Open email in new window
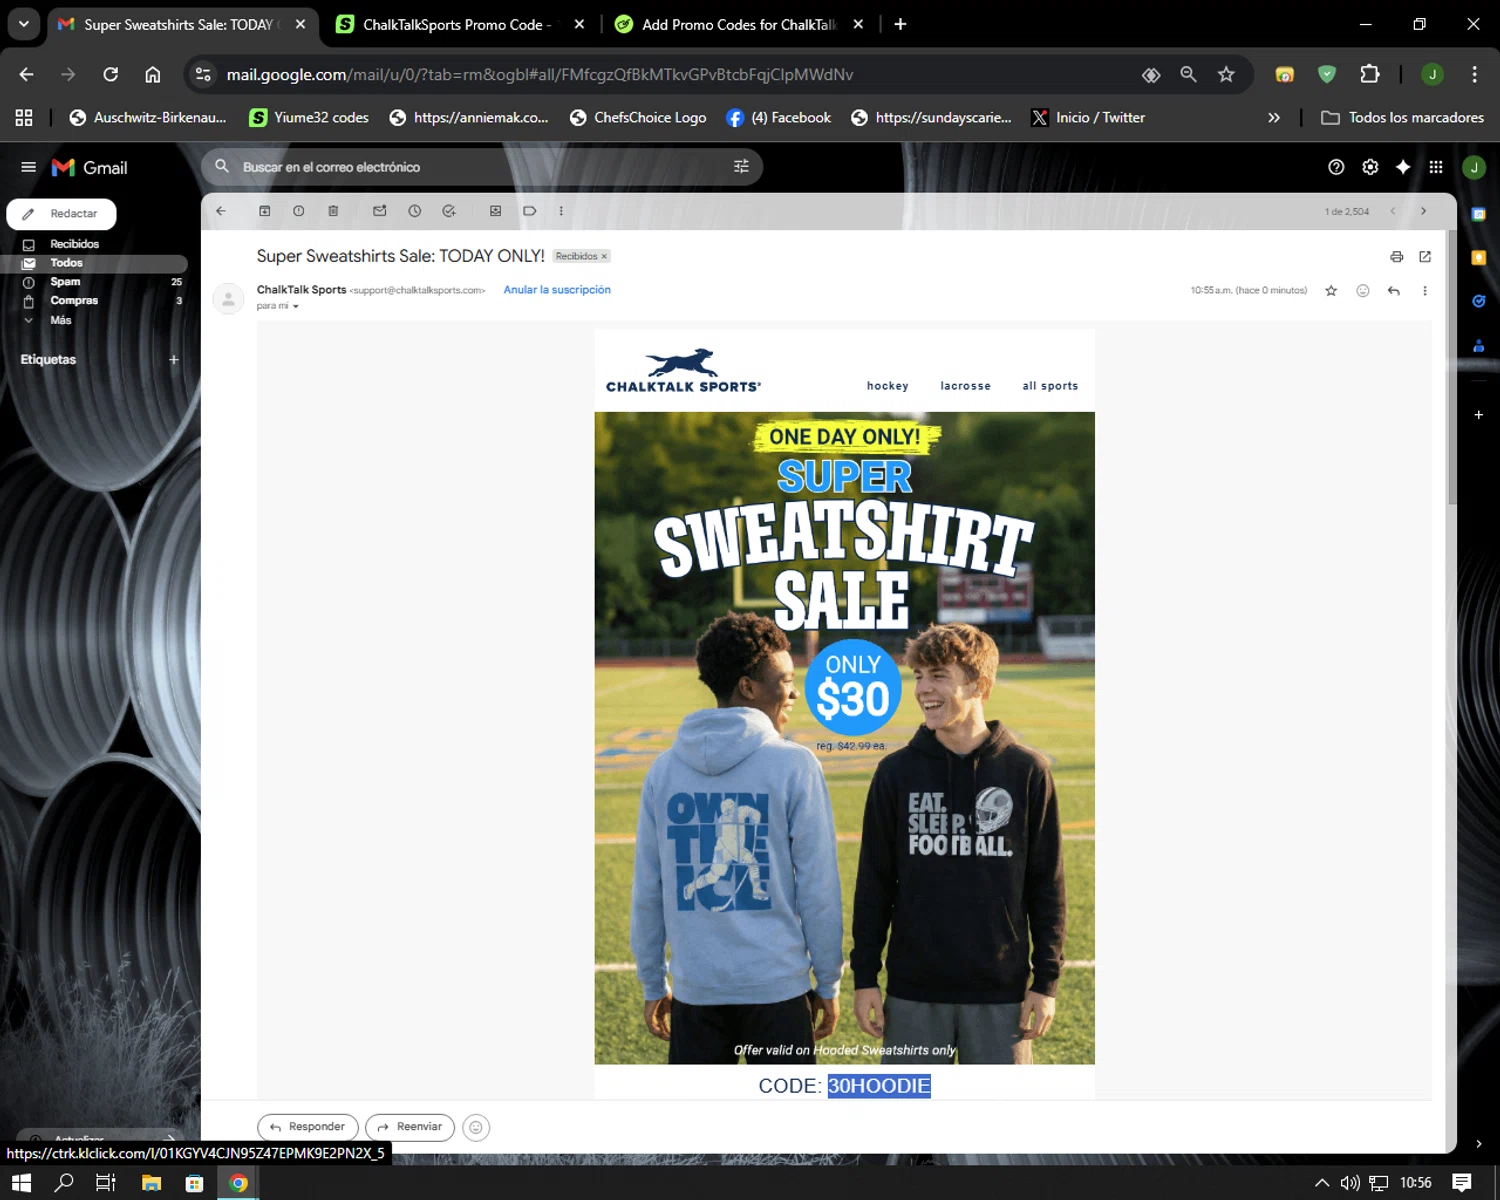 pyautogui.click(x=1425, y=257)
